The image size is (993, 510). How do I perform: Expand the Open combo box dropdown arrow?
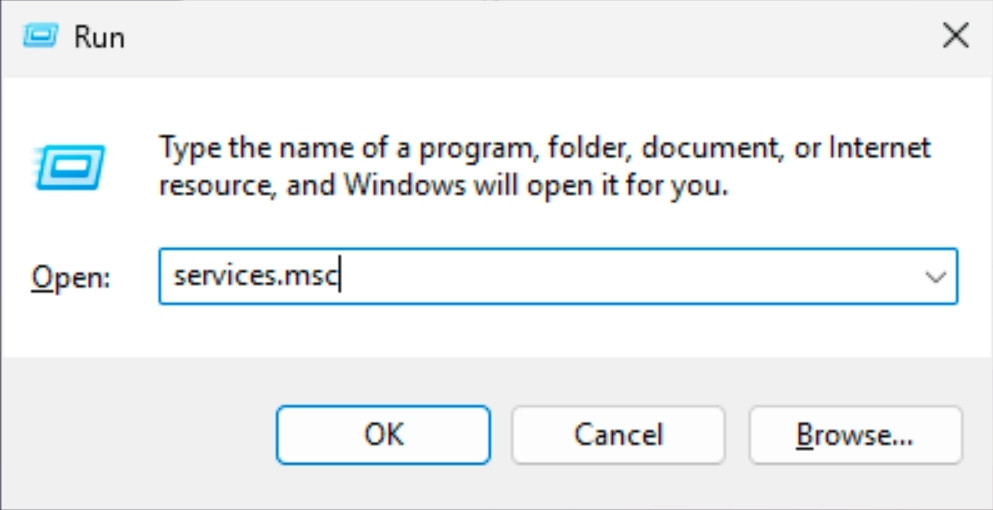(936, 277)
